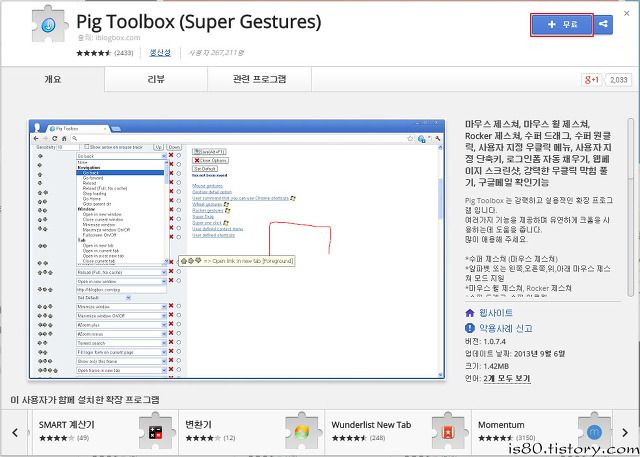This screenshot has height=457, width=640.
Task: Show next related extensions with right arrow
Action: 625,433
